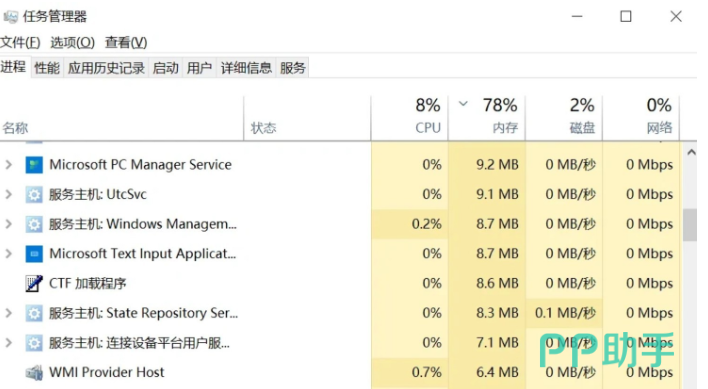Click the vertical scrollbar thumb

coord(689,225)
